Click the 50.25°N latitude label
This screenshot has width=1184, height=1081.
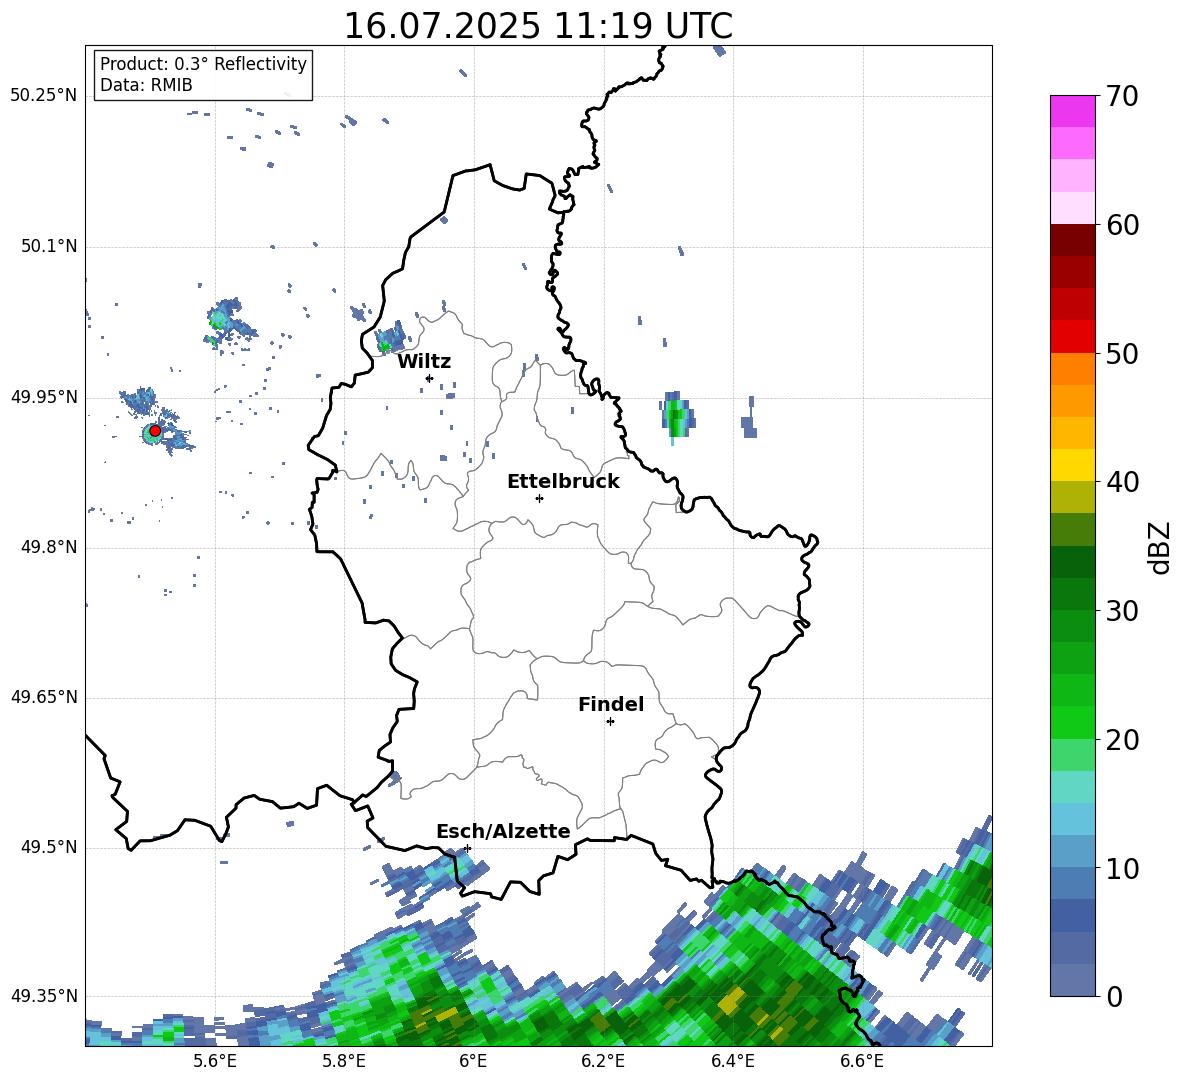click(44, 96)
